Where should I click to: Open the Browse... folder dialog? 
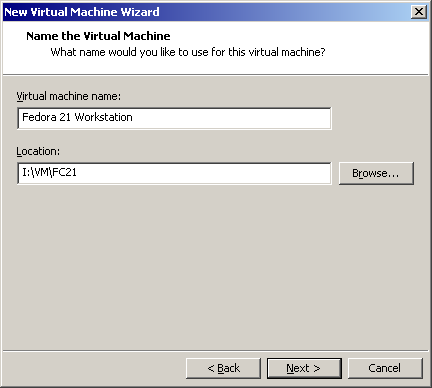coord(376,173)
